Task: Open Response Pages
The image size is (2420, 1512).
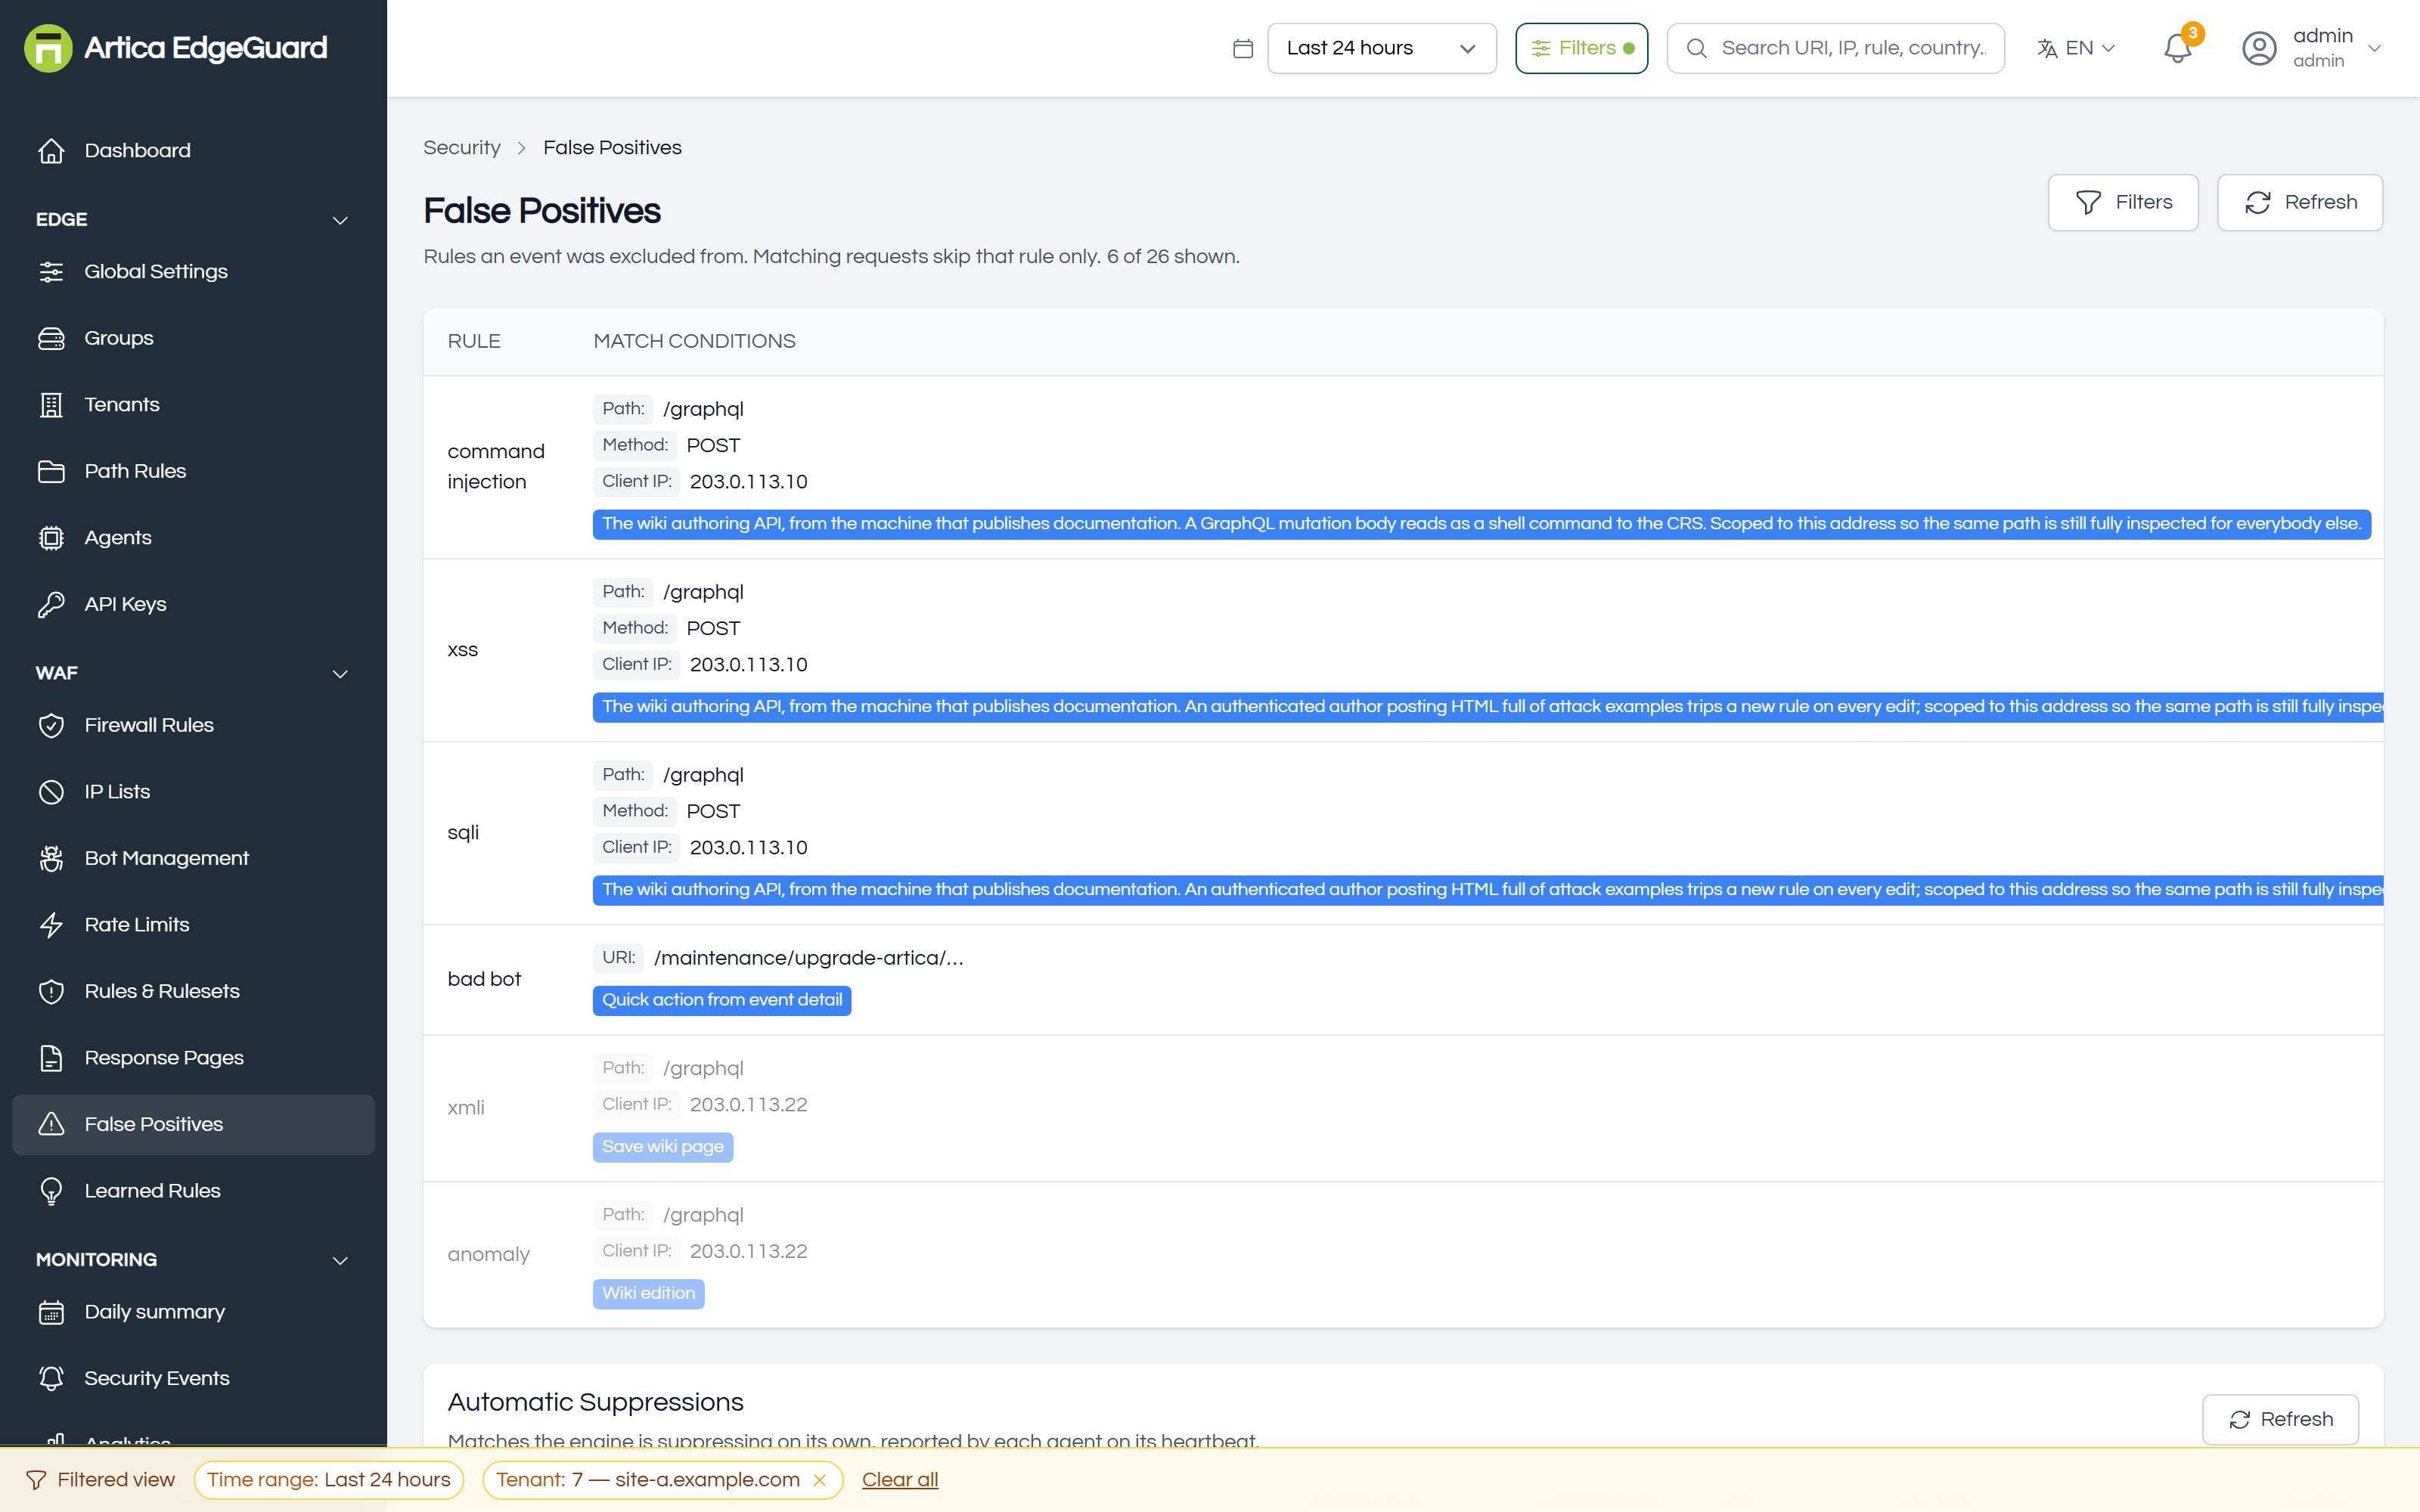Action: tap(193, 1058)
